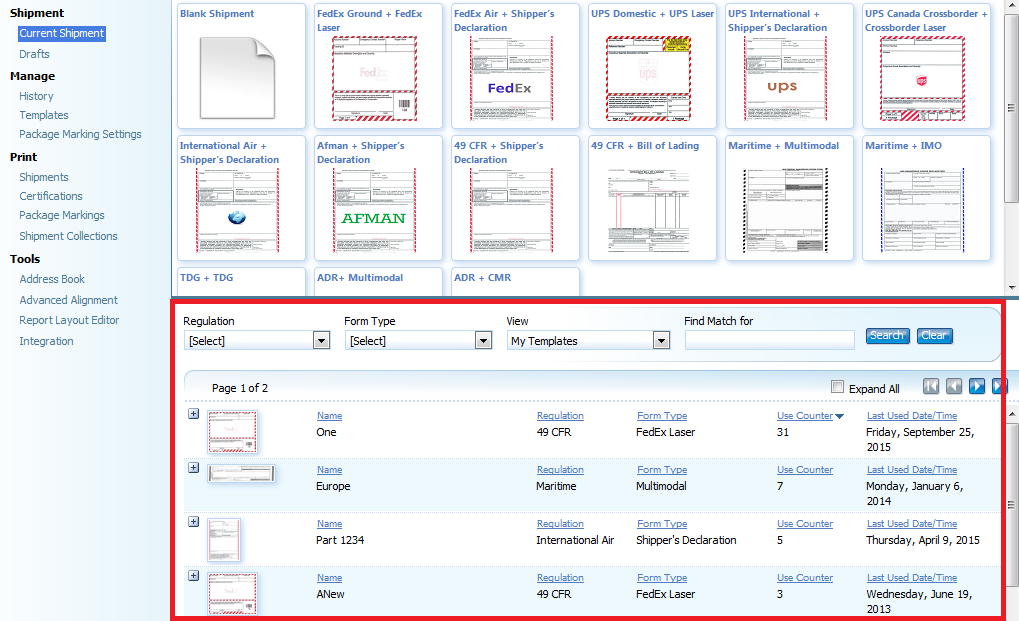The image size is (1019, 621).
Task: Go to the first page arrow icon
Action: [x=931, y=387]
